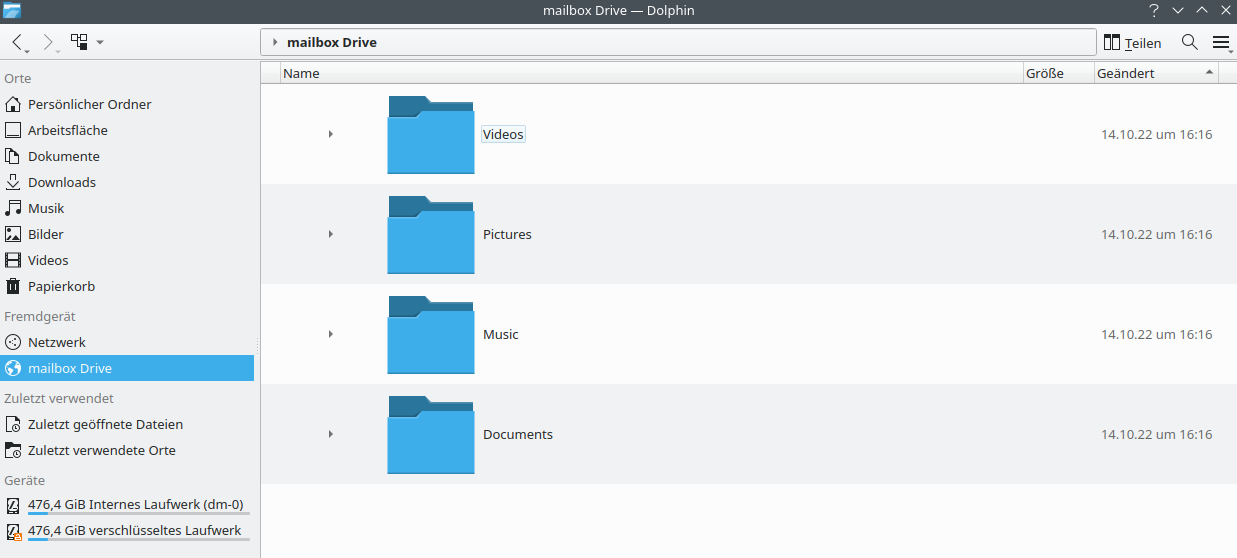Expand the Videos folder tree arrow

point(330,134)
